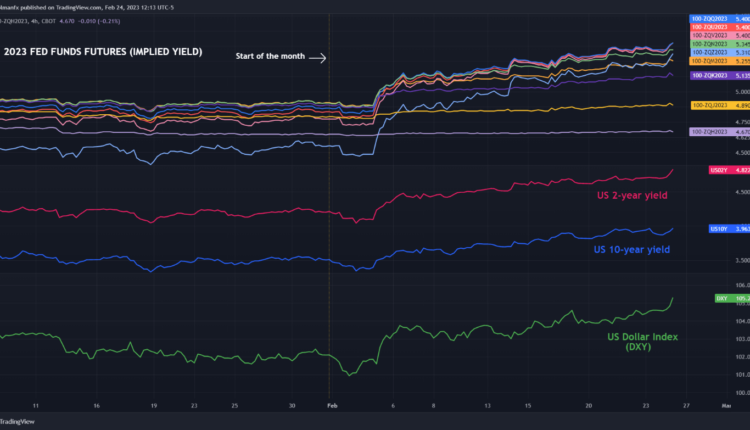Click the US Dollar Index (DXY) label
Screen dimensions: 750x430
click(x=643, y=342)
